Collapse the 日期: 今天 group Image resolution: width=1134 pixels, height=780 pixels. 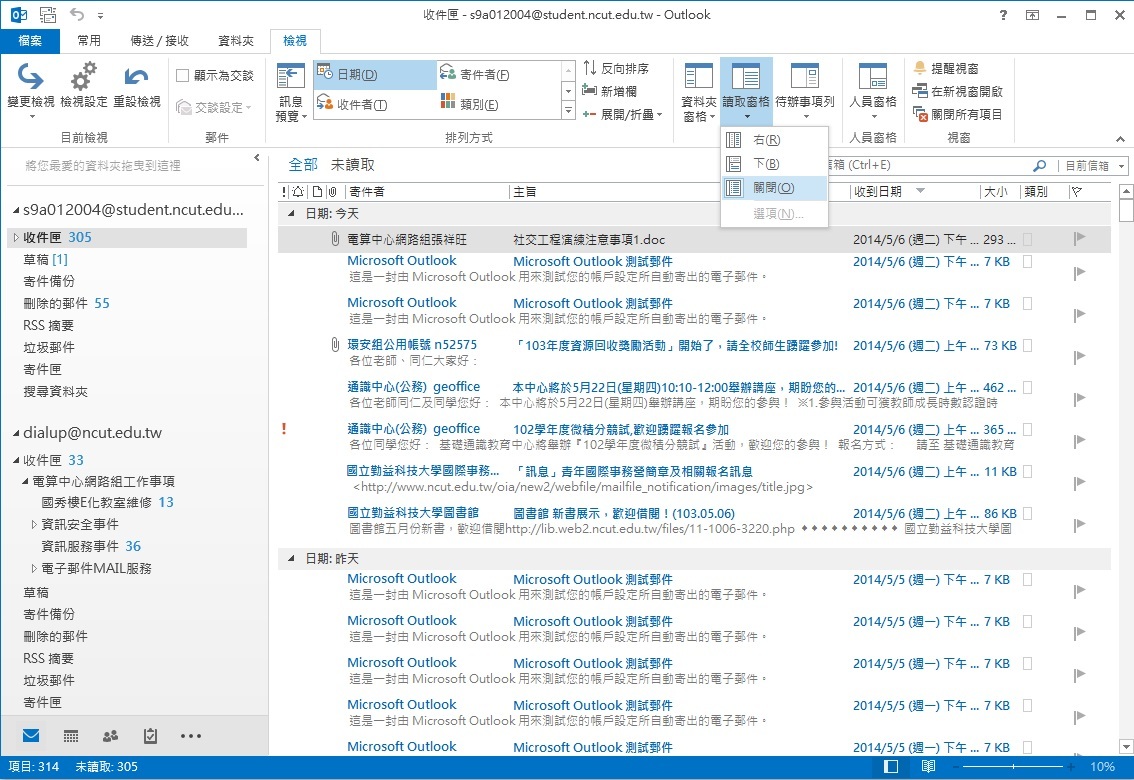pyautogui.click(x=291, y=213)
